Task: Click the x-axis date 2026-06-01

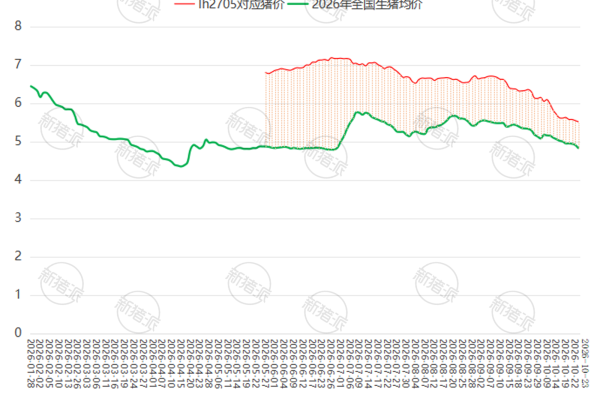Action: 274,364
